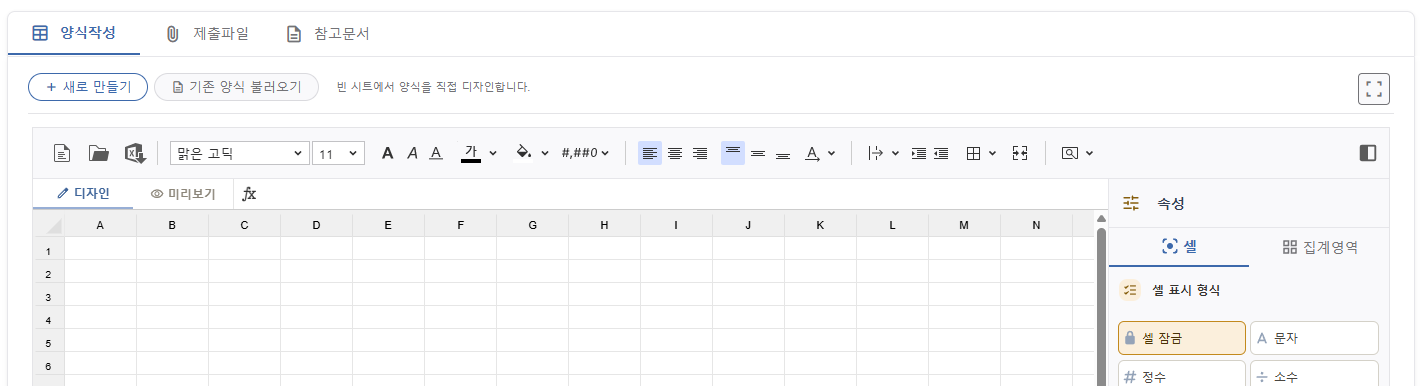
Task: Select row header 4
Action: point(48,319)
